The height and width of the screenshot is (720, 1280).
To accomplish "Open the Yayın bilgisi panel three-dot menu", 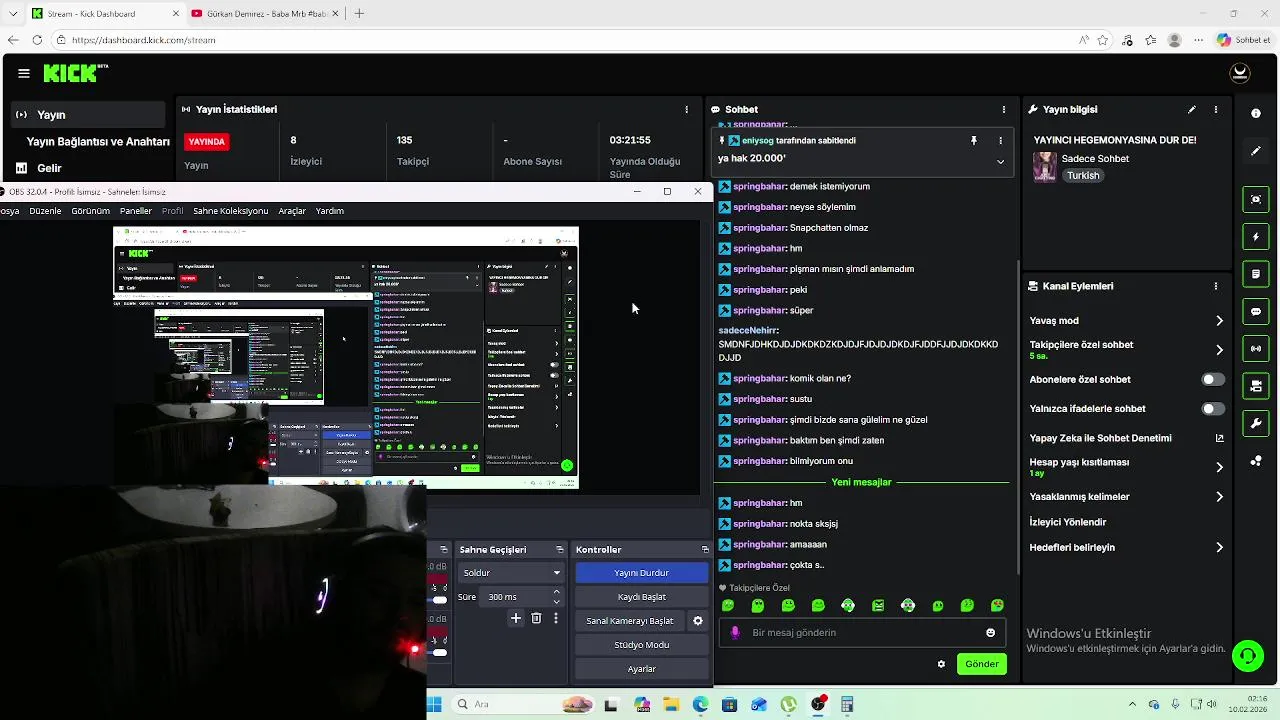I will click(x=1216, y=109).
